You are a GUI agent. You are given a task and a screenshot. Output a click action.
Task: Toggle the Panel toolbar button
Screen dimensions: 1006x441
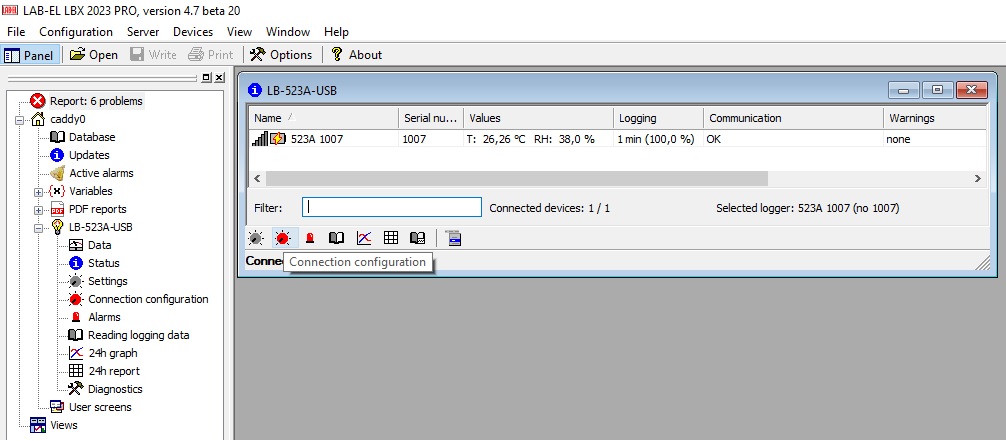pos(31,55)
